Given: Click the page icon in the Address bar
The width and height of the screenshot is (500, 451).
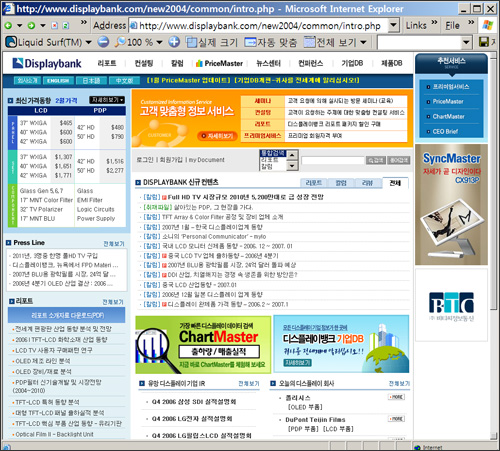Looking at the screenshot, I should point(134,25).
